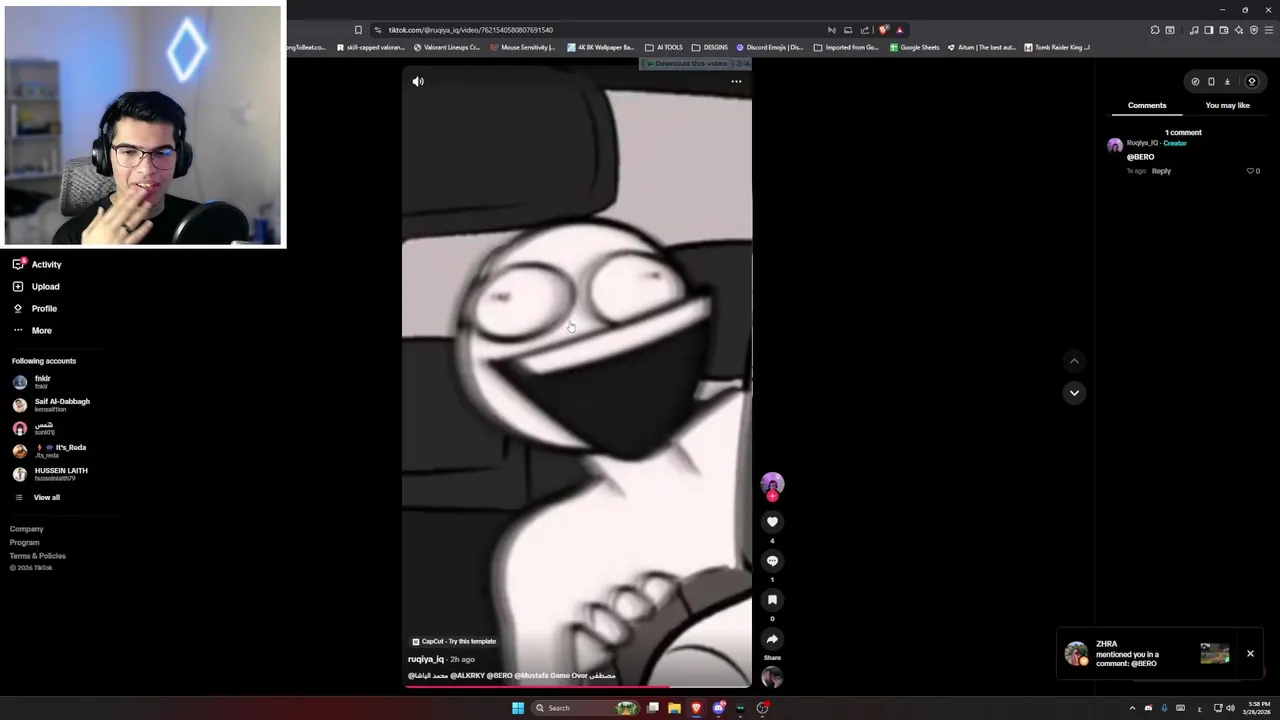Open Valorant Lineups bookmark
This screenshot has width=1280, height=720.
(x=446, y=47)
